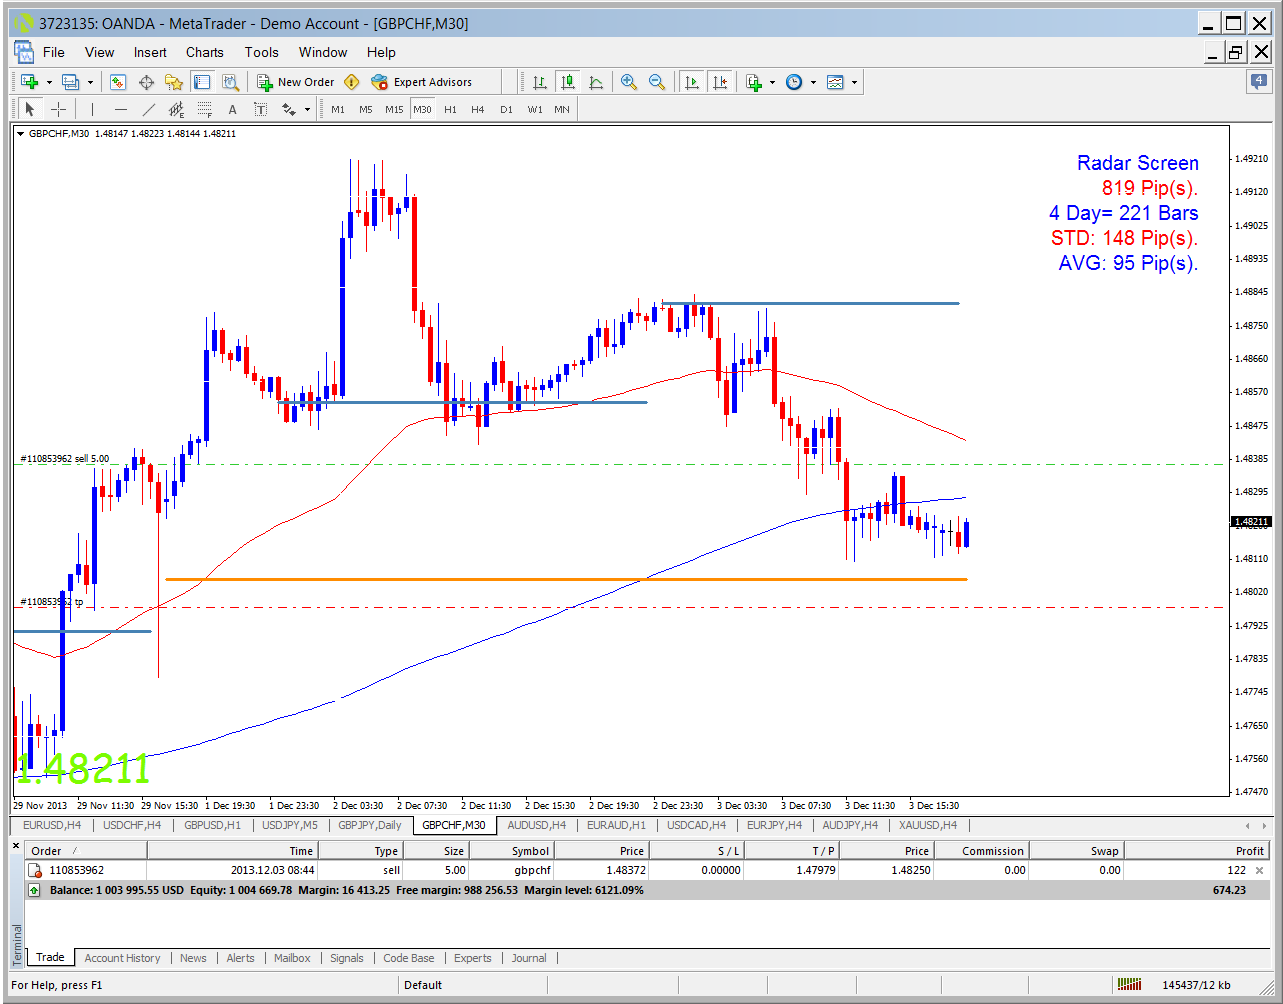Open a New Chart using the toolbar icon
The height and width of the screenshot is (1004, 1283).
pyautogui.click(x=29, y=82)
